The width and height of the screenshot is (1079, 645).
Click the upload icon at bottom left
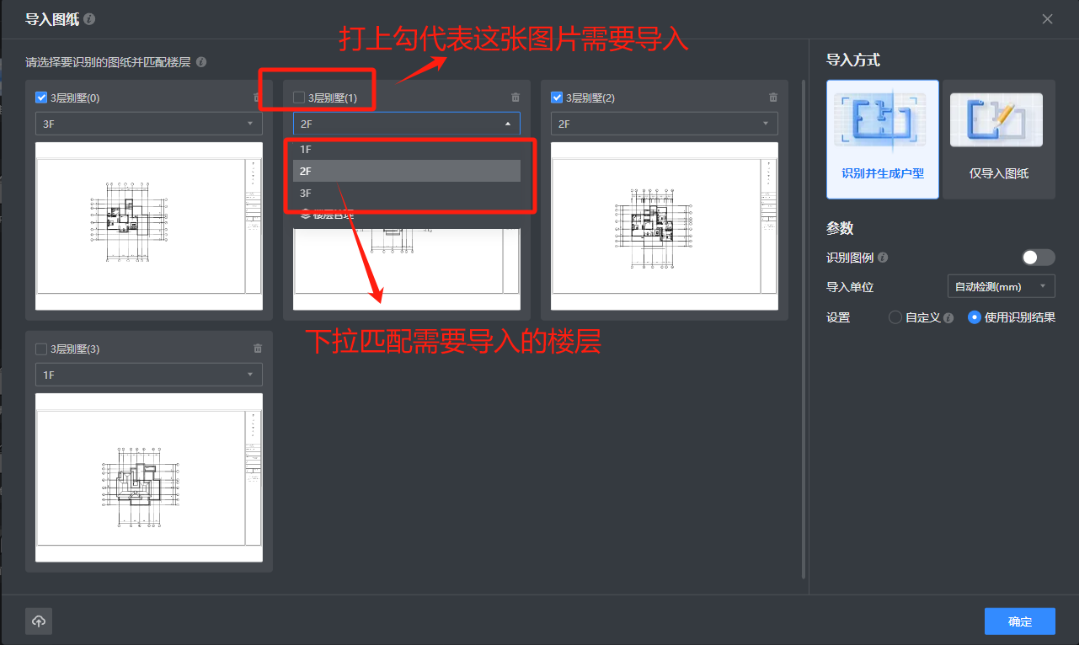tap(39, 621)
